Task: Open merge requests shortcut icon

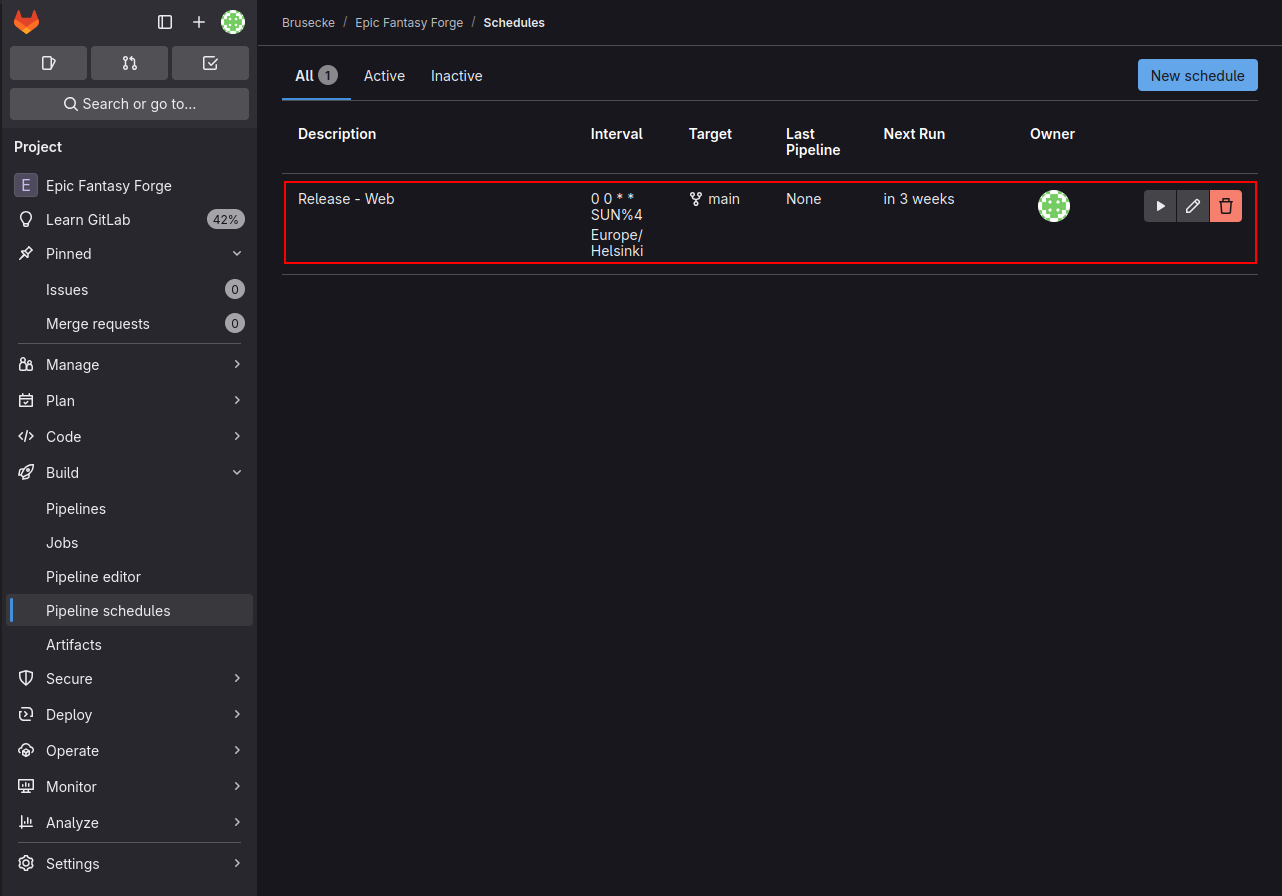Action: (129, 63)
